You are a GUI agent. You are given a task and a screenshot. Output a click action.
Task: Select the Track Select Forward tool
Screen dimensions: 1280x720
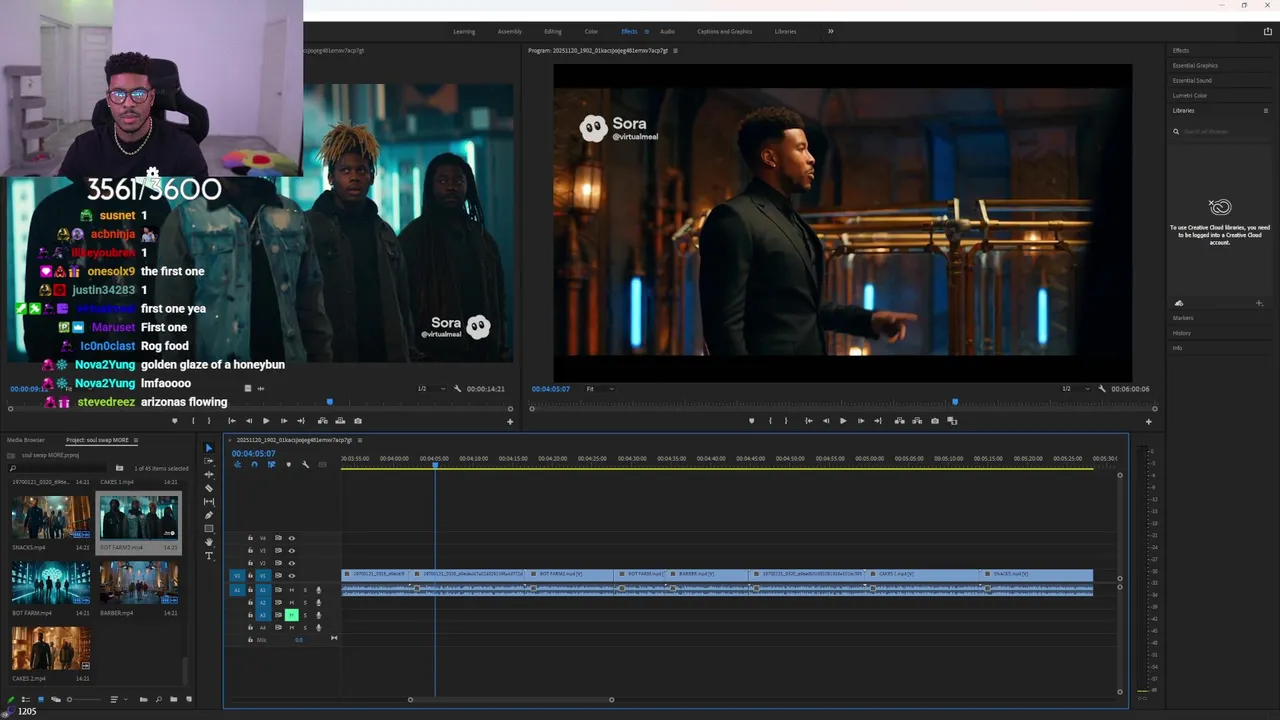tap(209, 461)
